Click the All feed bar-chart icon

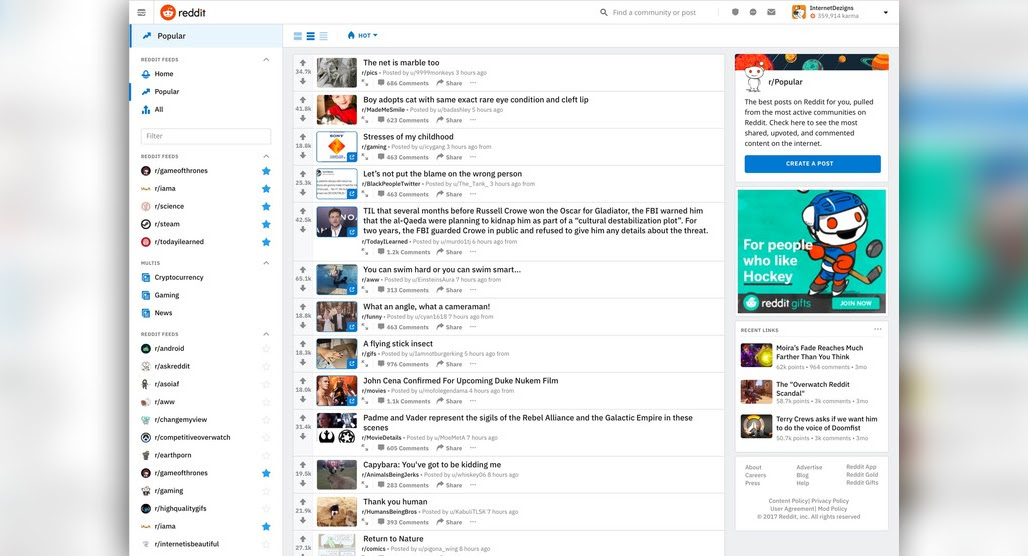pos(146,109)
